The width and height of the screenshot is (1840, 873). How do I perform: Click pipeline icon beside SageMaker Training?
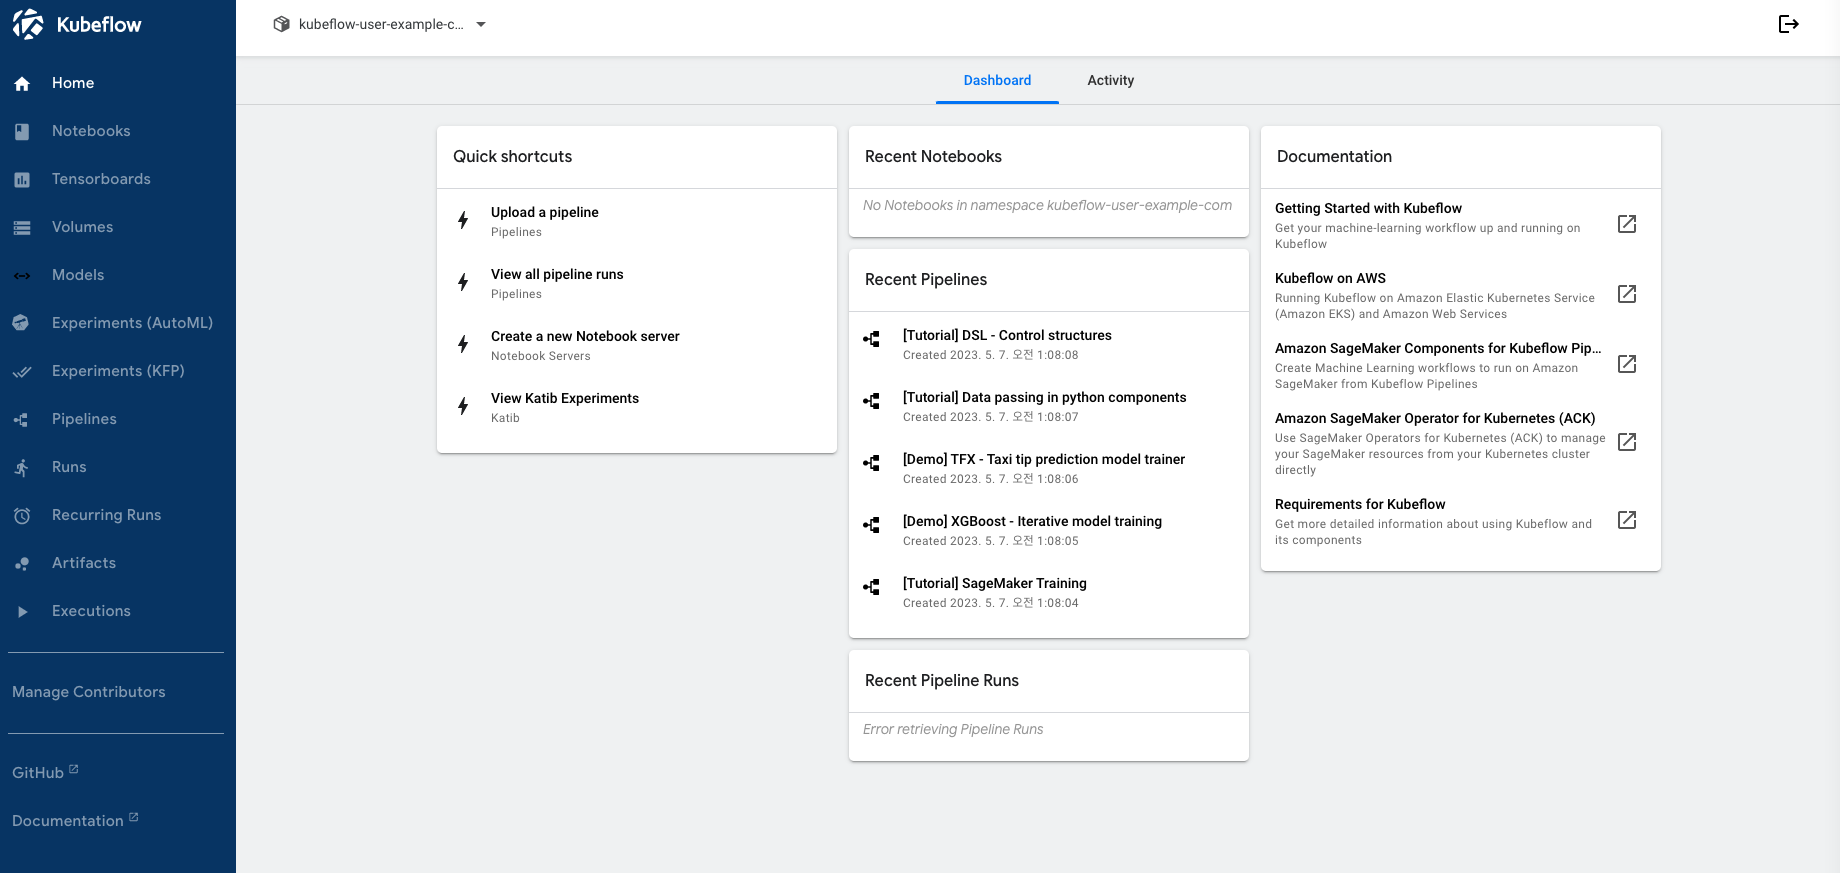point(872,587)
